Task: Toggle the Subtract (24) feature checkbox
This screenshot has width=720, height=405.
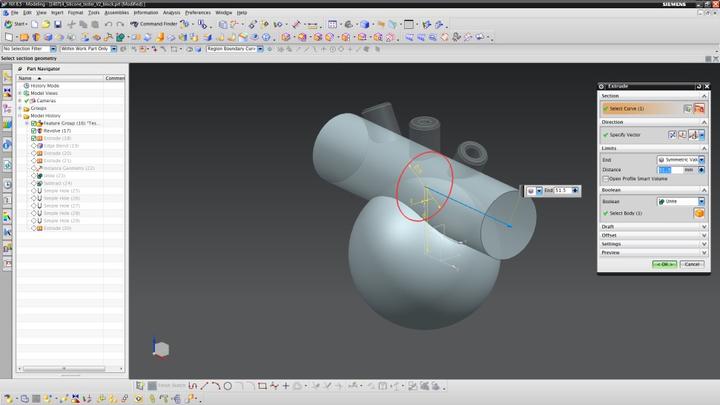Action: click(34, 183)
